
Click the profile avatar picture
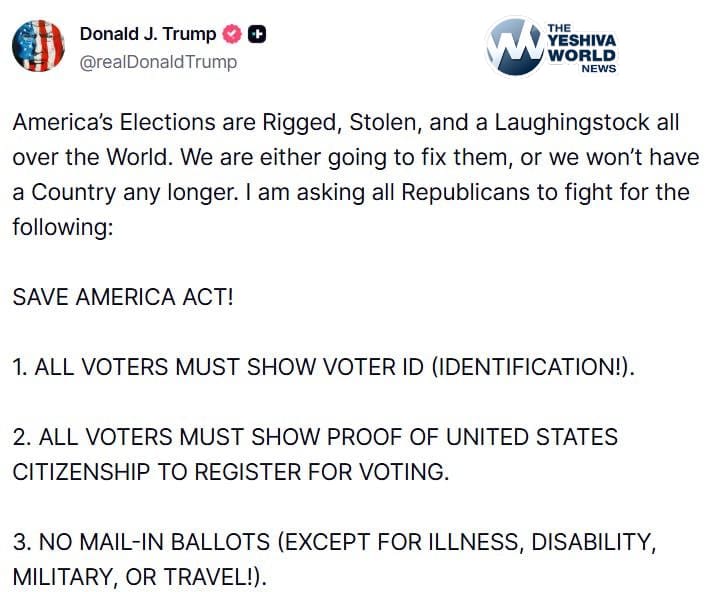(x=40, y=46)
